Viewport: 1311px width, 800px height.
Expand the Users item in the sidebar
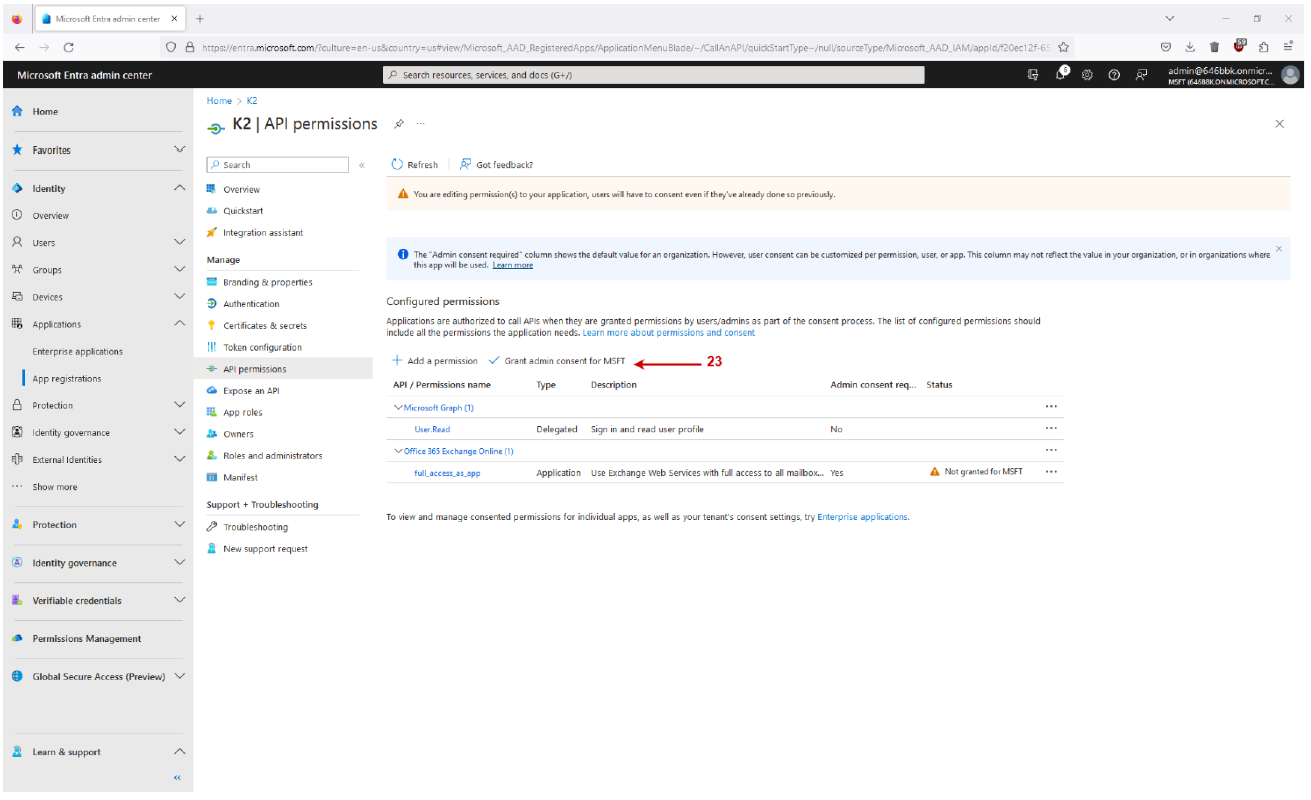pyautogui.click(x=180, y=242)
